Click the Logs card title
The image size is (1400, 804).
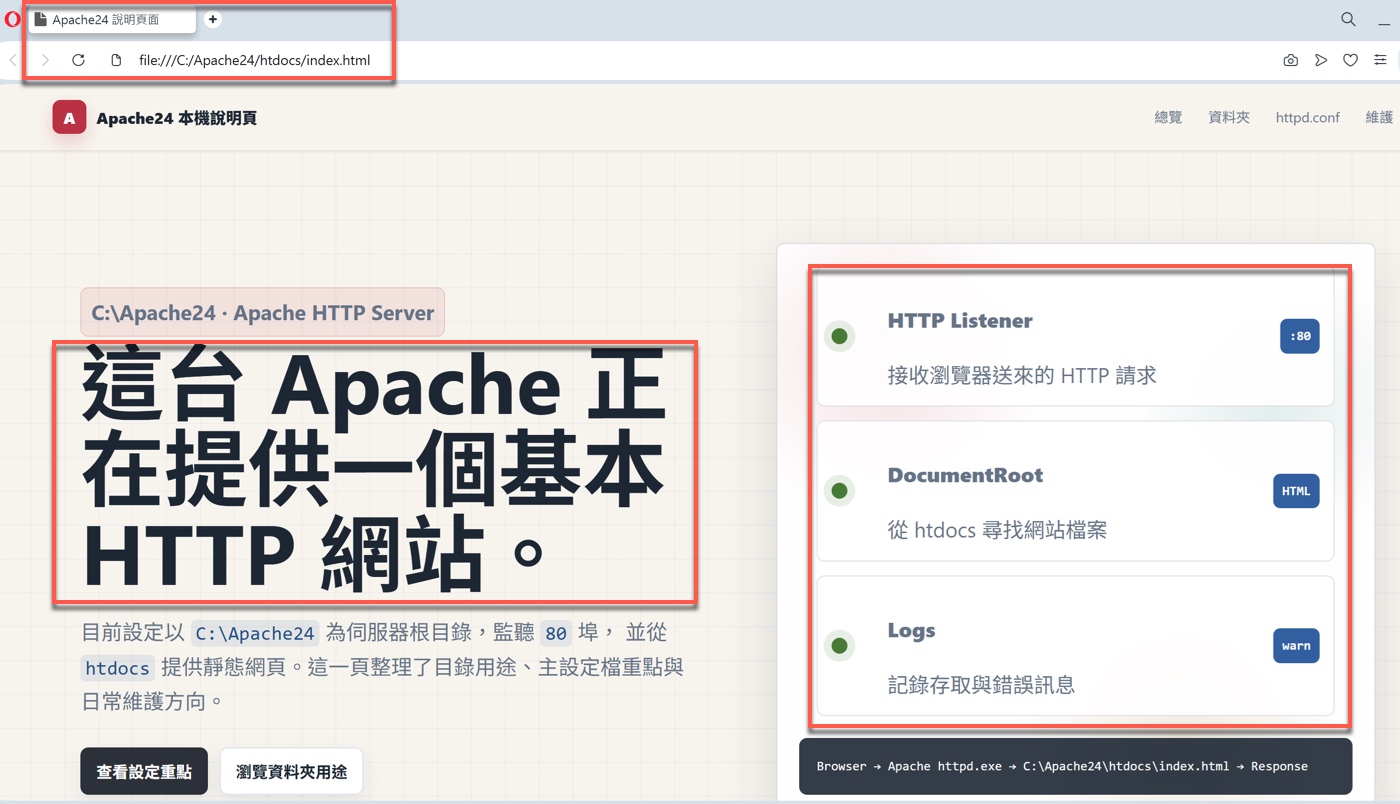[x=911, y=630]
